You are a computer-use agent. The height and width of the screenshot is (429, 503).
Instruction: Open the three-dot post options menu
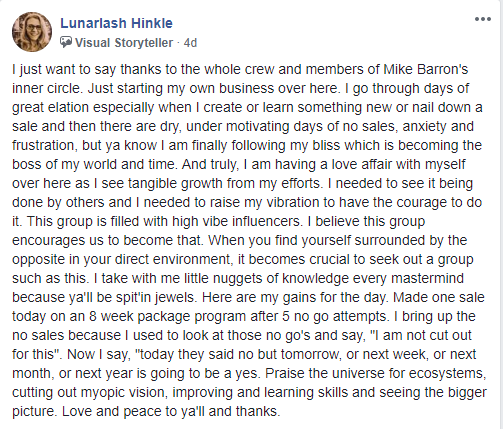[x=483, y=19]
